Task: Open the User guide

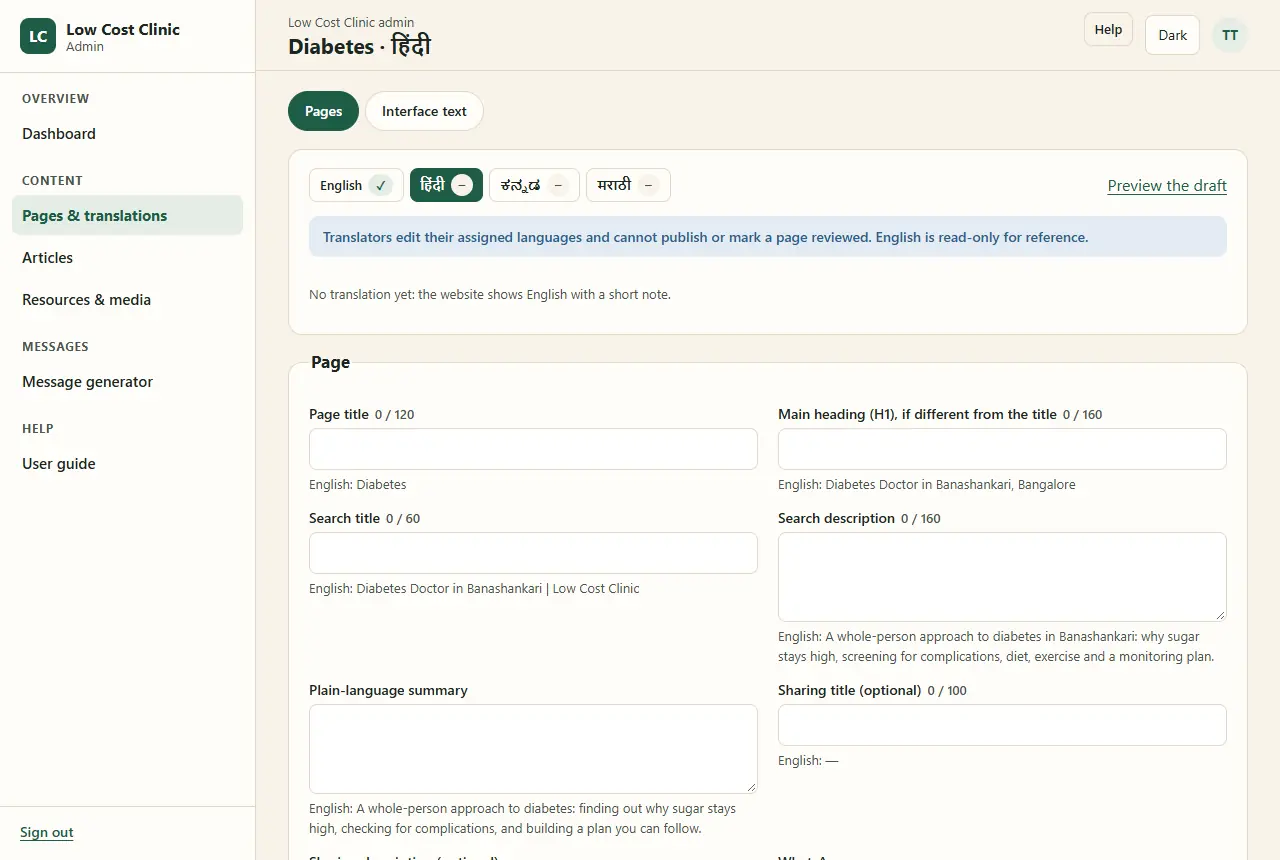Action: coord(127,464)
